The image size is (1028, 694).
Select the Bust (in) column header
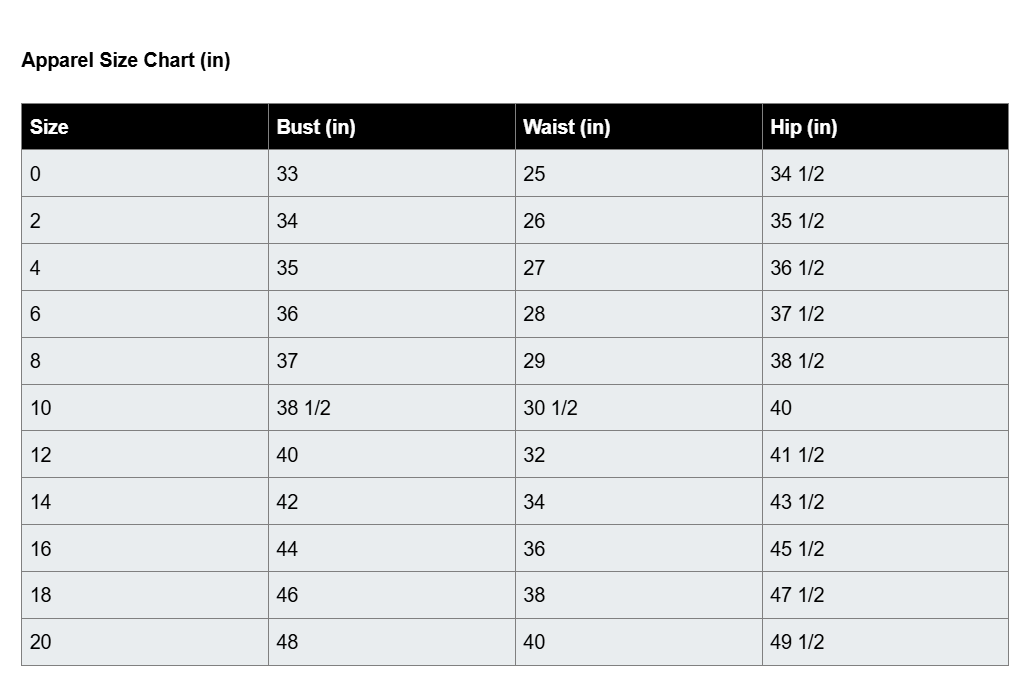pyautogui.click(x=316, y=126)
